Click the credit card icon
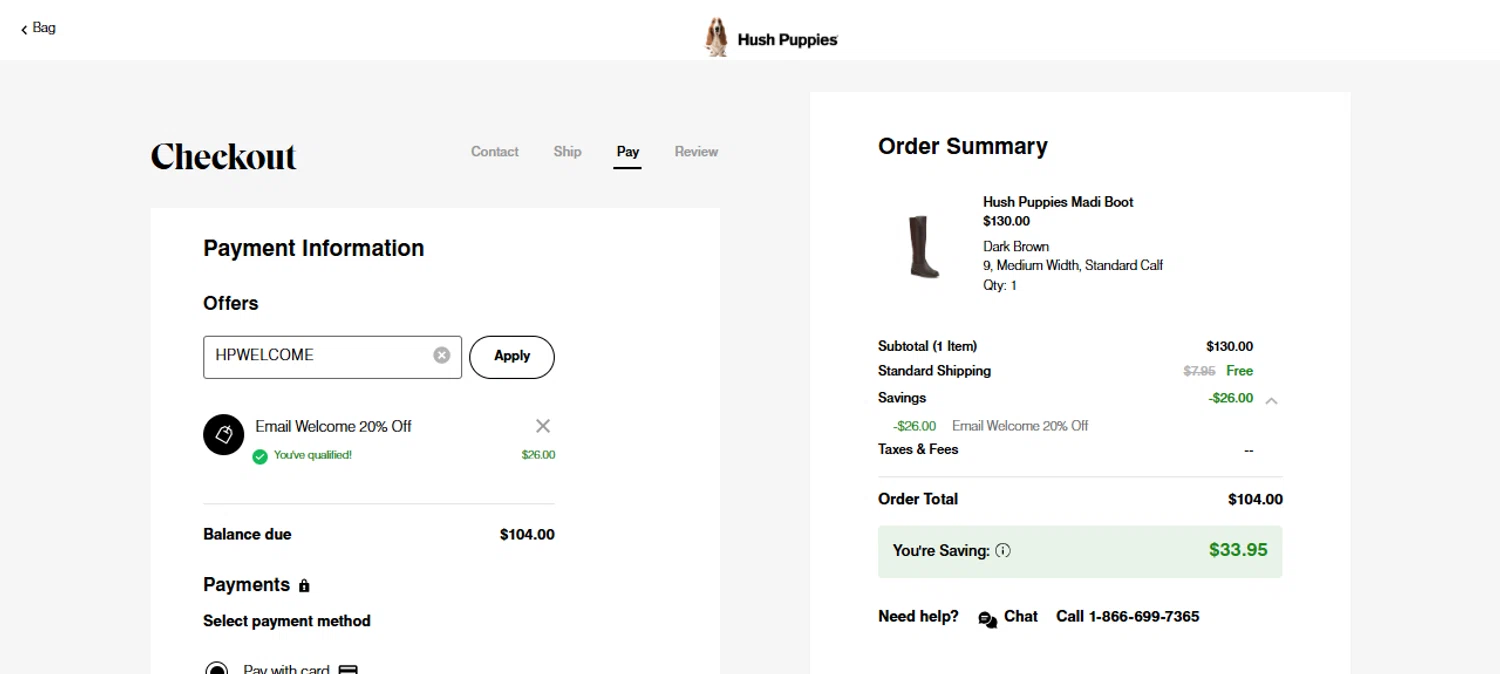Screen dimensions: 1500x674 348,670
